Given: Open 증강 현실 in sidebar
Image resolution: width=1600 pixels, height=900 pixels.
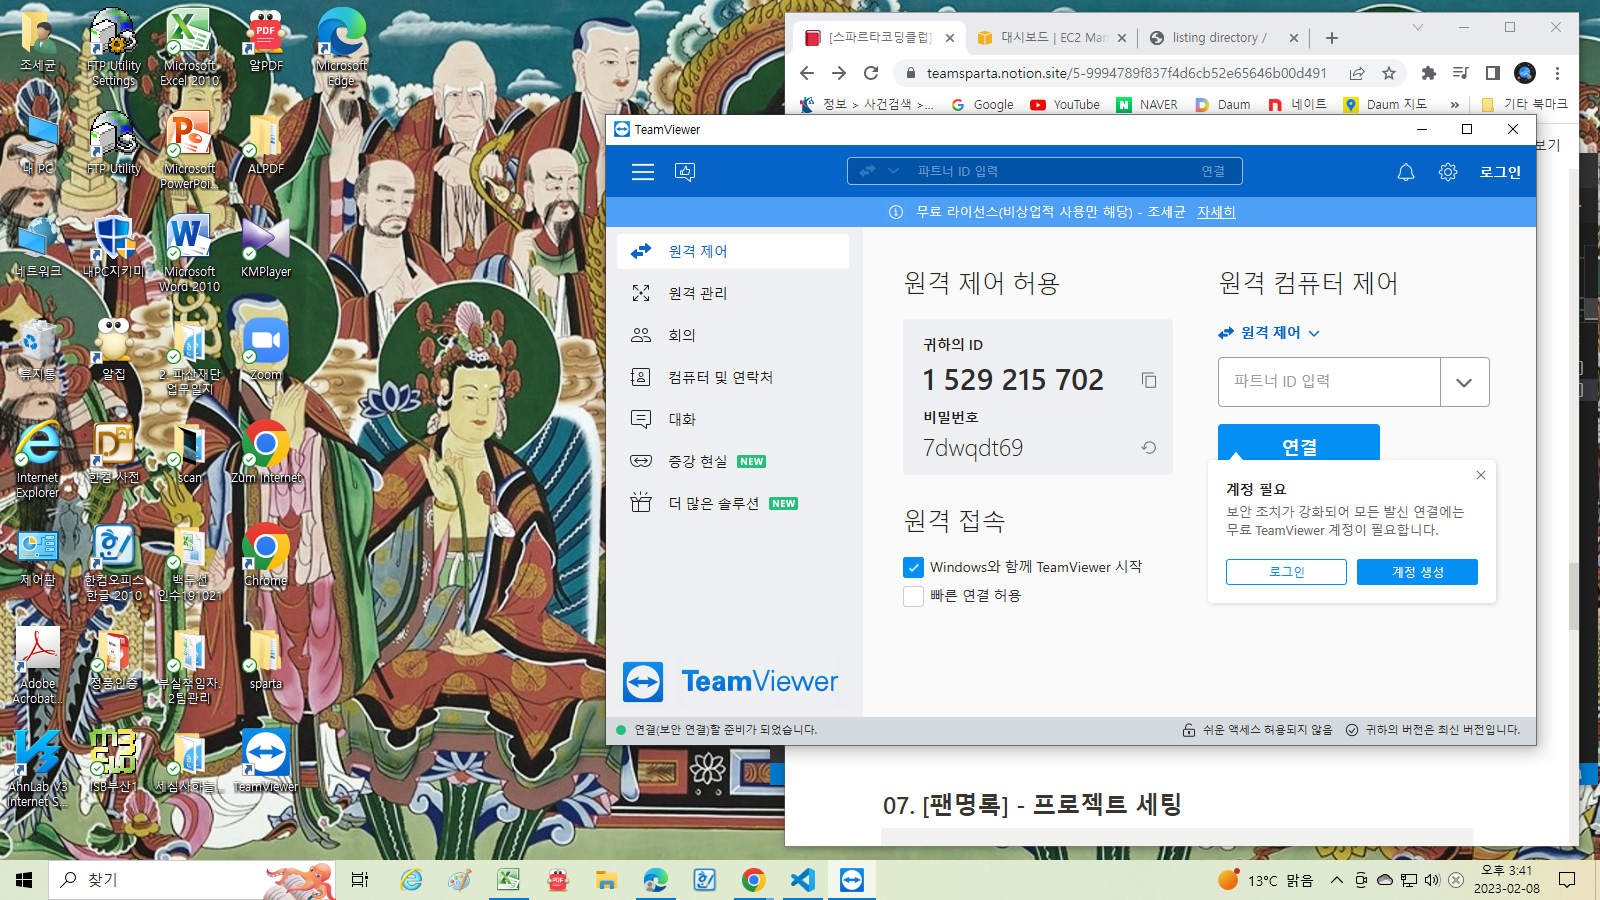Looking at the screenshot, I should tap(733, 461).
